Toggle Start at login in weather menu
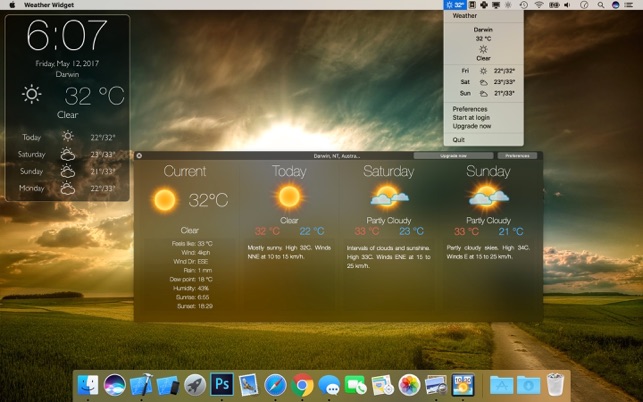This screenshot has height=402, width=643. [472, 117]
